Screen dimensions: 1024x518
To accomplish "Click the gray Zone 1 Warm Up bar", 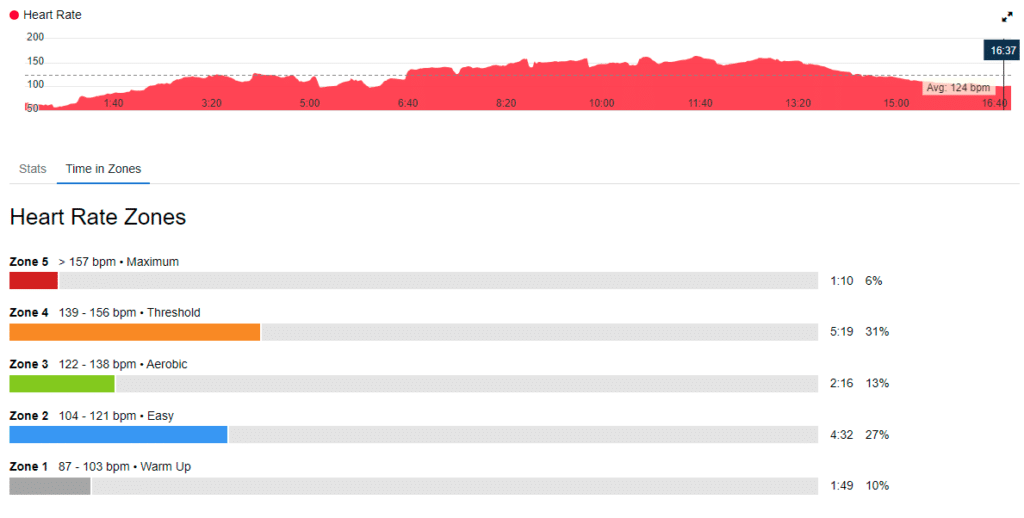I will click(50, 486).
